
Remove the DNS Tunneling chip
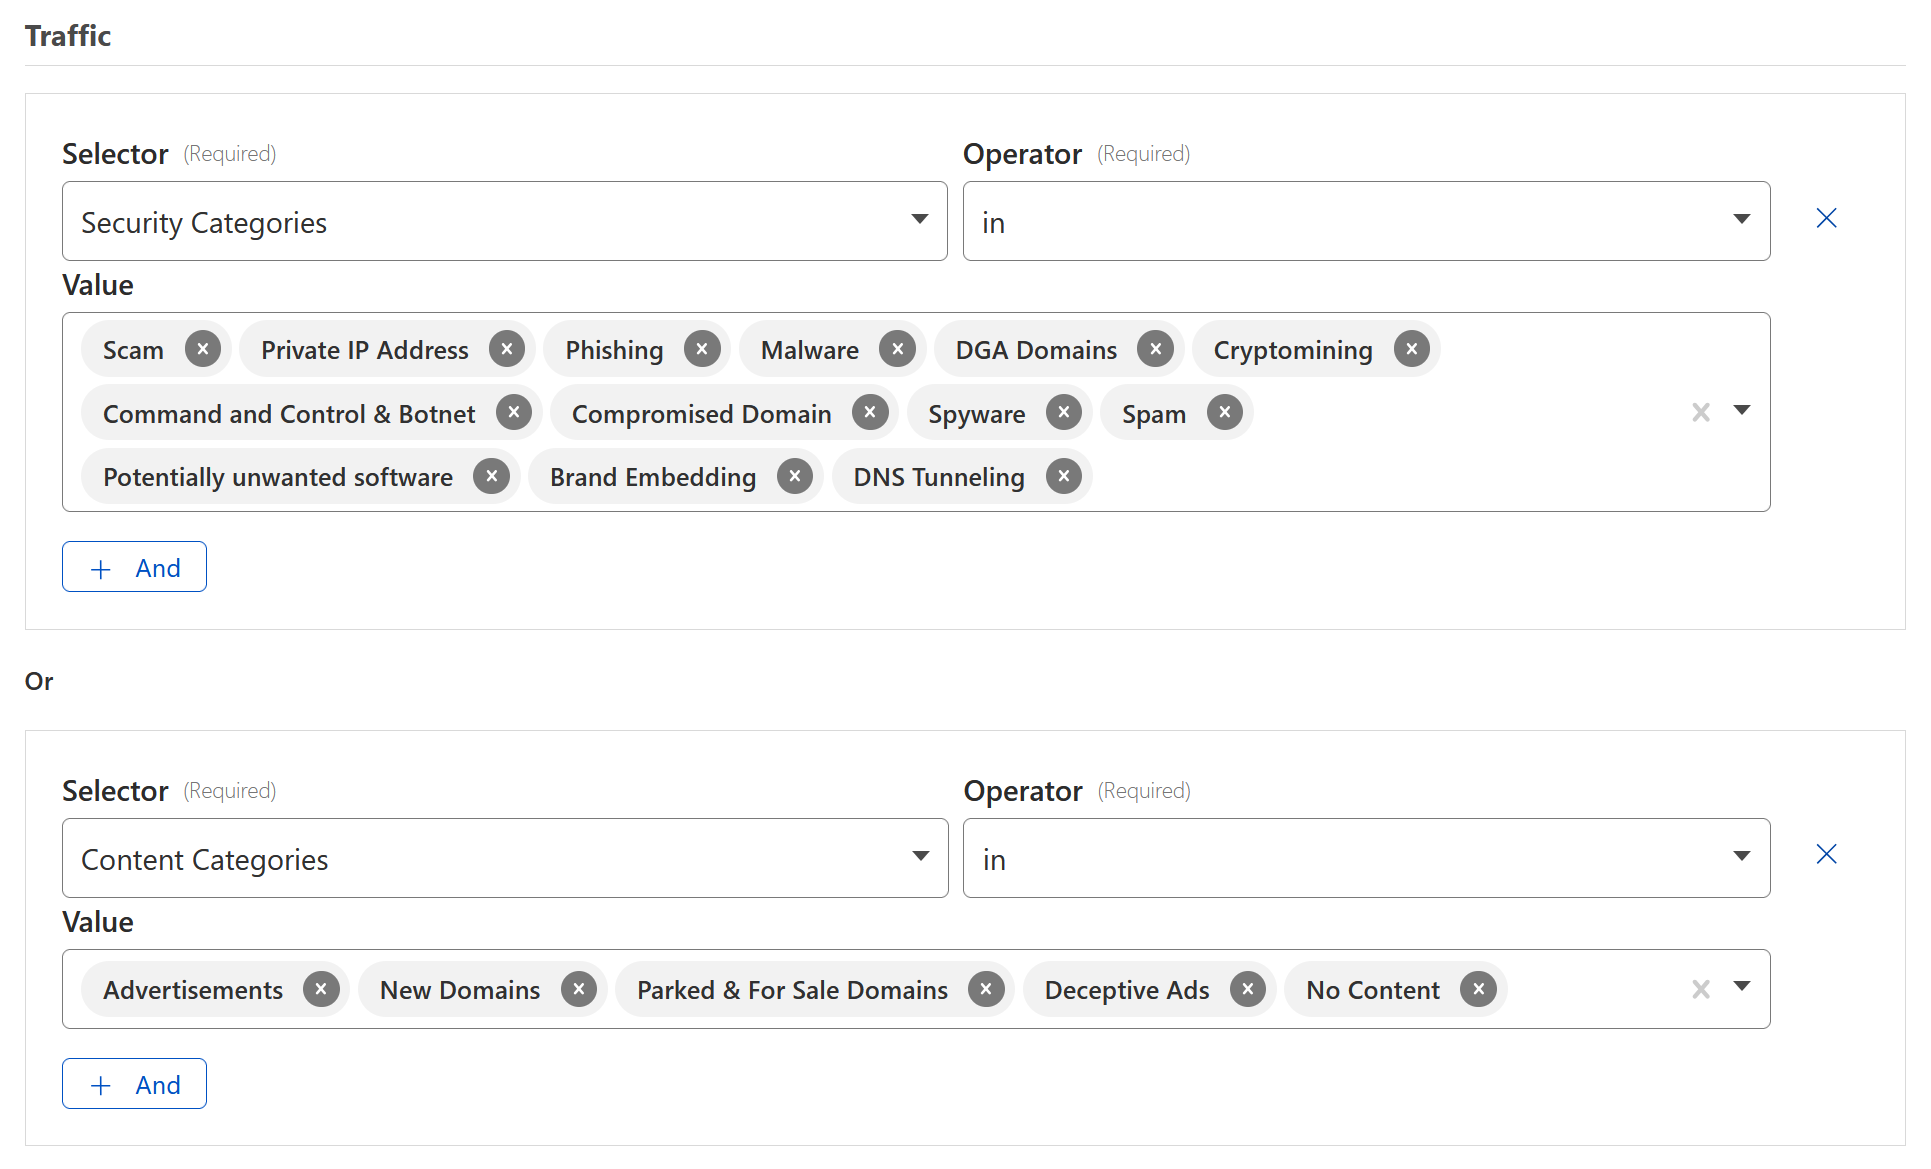point(1063,476)
